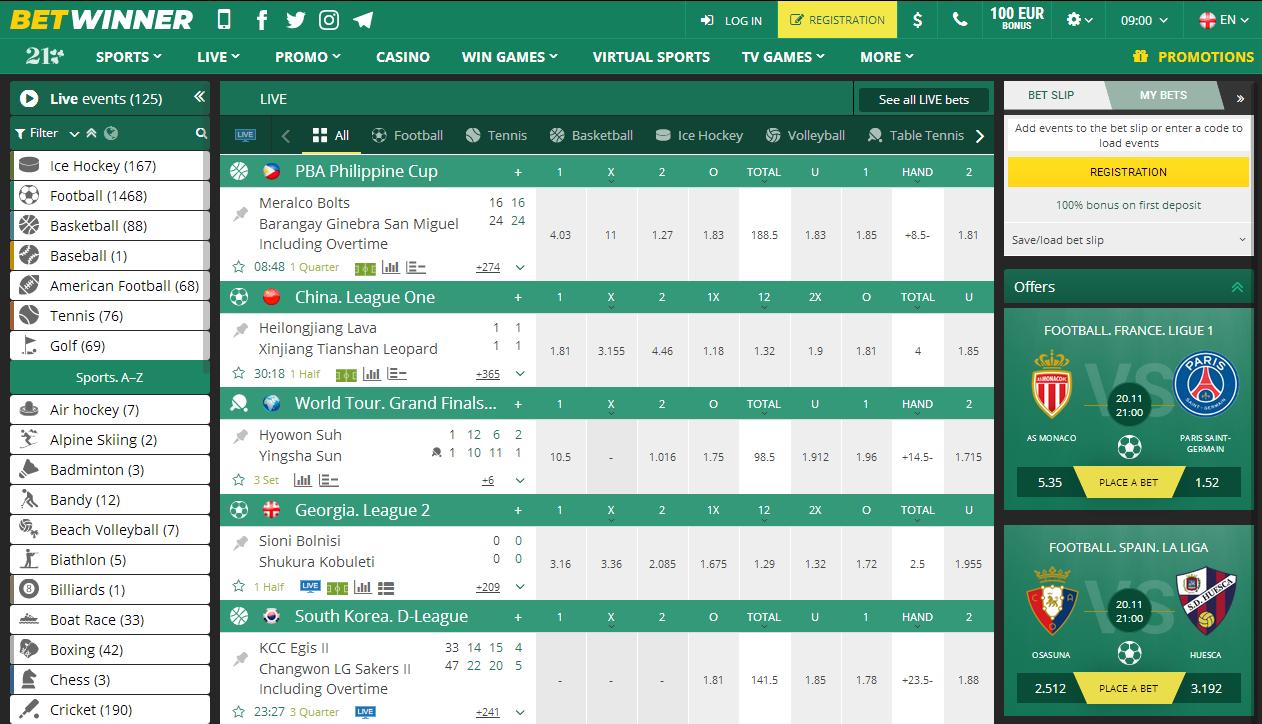This screenshot has width=1262, height=724.
Task: Click the LOG IN button
Action: [x=732, y=20]
